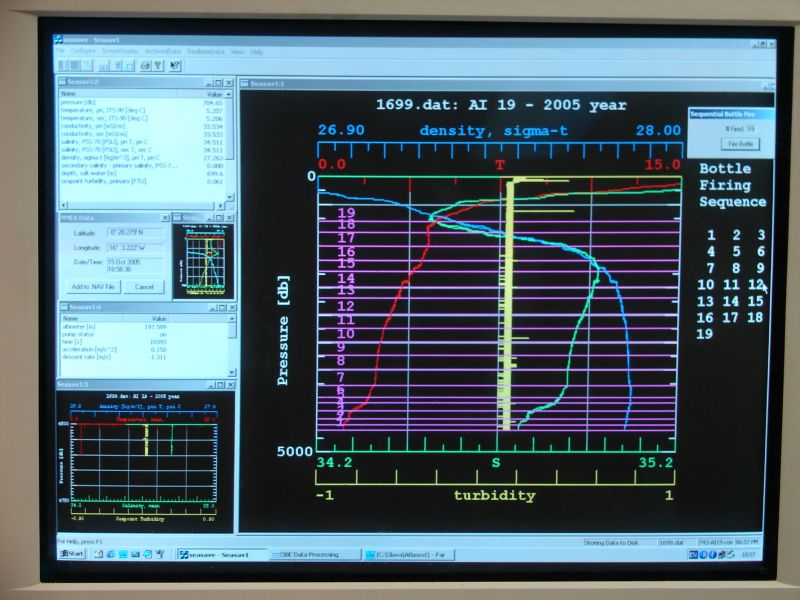The image size is (800, 600).
Task: Open the RealtimeData menu
Action: click(205, 51)
